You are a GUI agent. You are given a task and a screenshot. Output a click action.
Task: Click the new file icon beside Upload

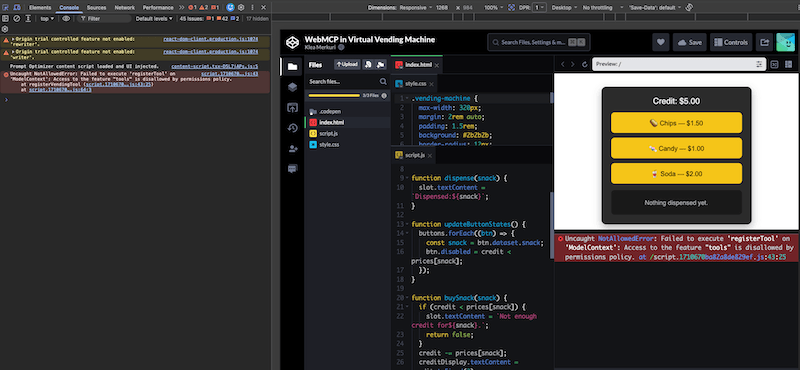tap(367, 65)
